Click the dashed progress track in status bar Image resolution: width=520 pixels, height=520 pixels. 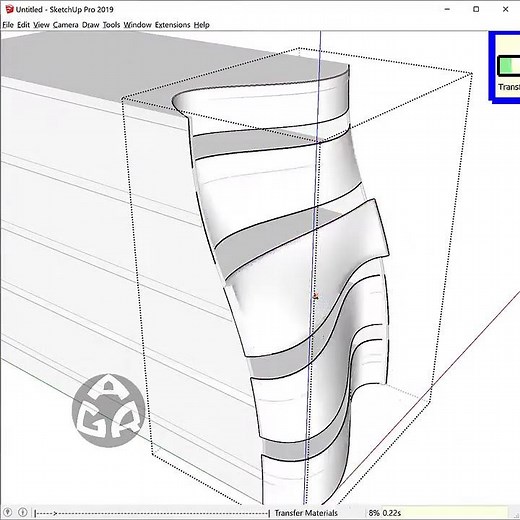click(x=152, y=513)
